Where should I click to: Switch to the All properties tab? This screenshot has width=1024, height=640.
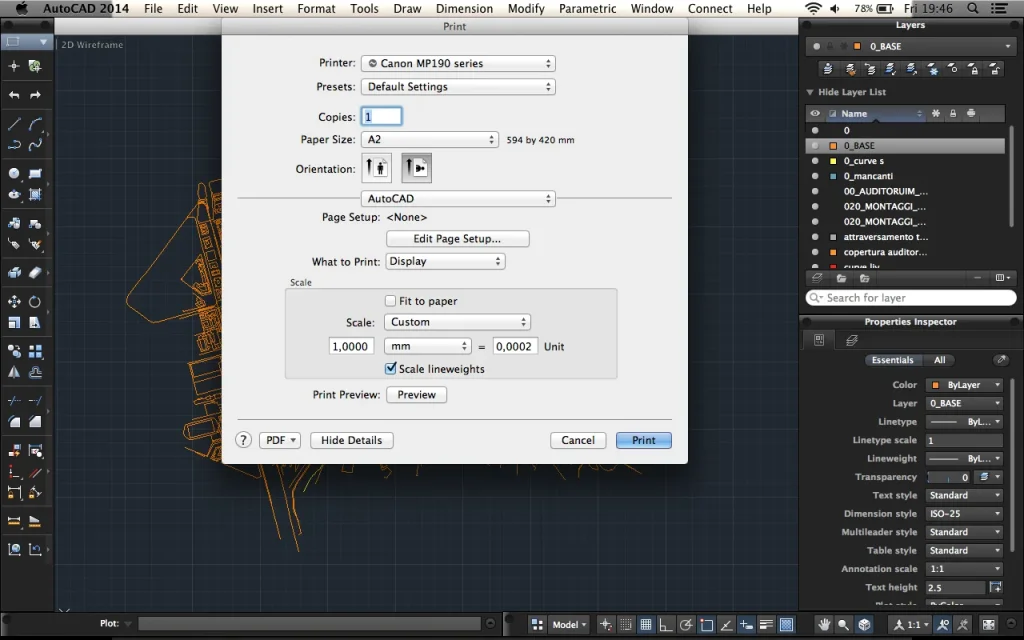click(939, 360)
